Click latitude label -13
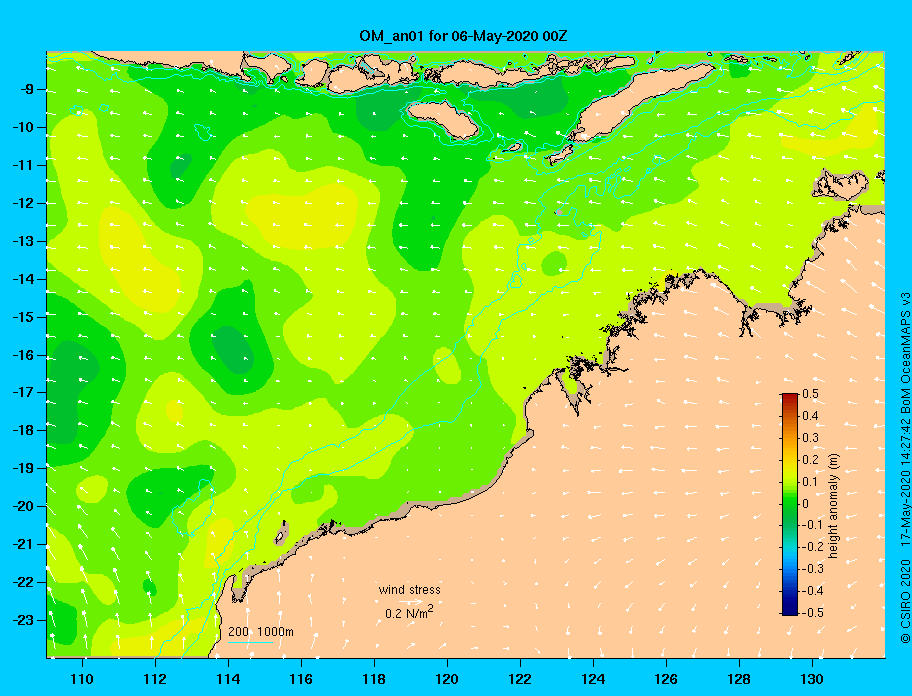Image resolution: width=912 pixels, height=696 pixels. (x=24, y=241)
